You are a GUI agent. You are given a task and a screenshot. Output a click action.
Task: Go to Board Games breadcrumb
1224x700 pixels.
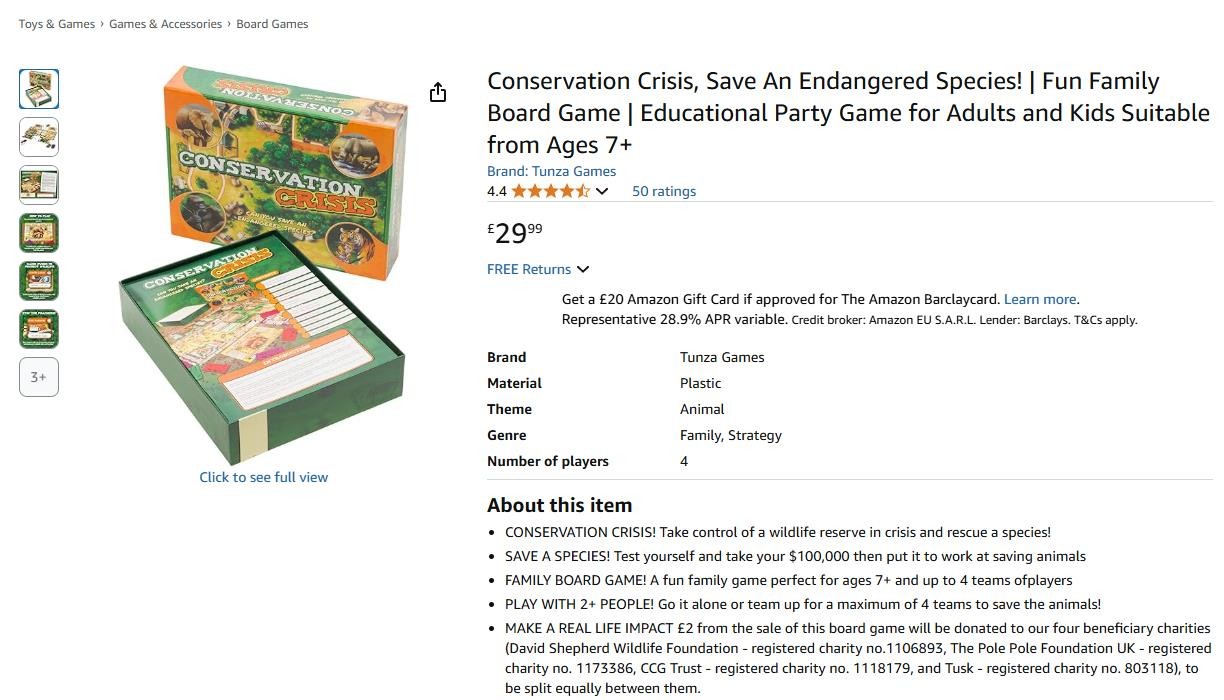(x=272, y=24)
